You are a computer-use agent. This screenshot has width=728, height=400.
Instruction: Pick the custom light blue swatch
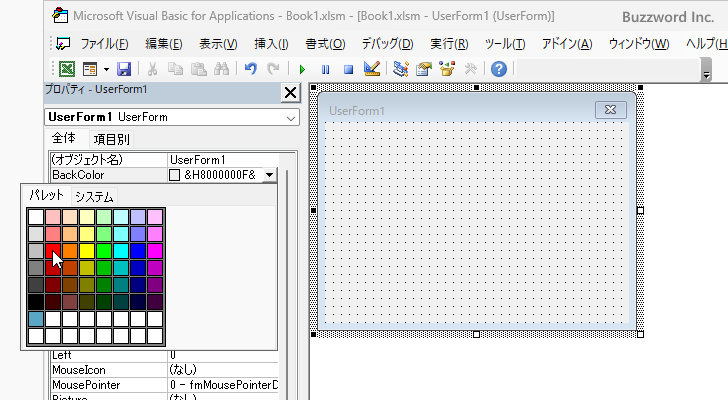[36, 319]
